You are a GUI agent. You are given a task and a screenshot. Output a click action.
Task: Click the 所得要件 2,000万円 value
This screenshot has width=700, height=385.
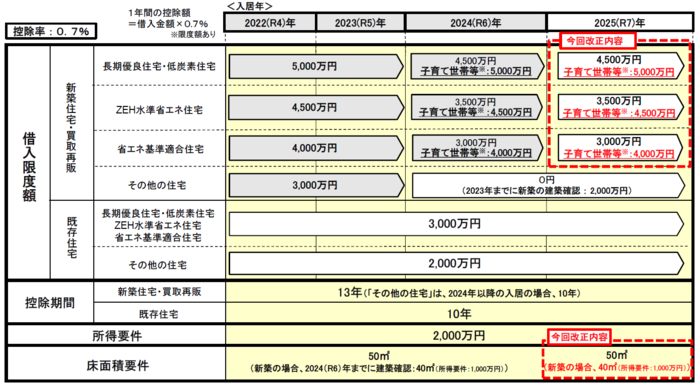459,335
